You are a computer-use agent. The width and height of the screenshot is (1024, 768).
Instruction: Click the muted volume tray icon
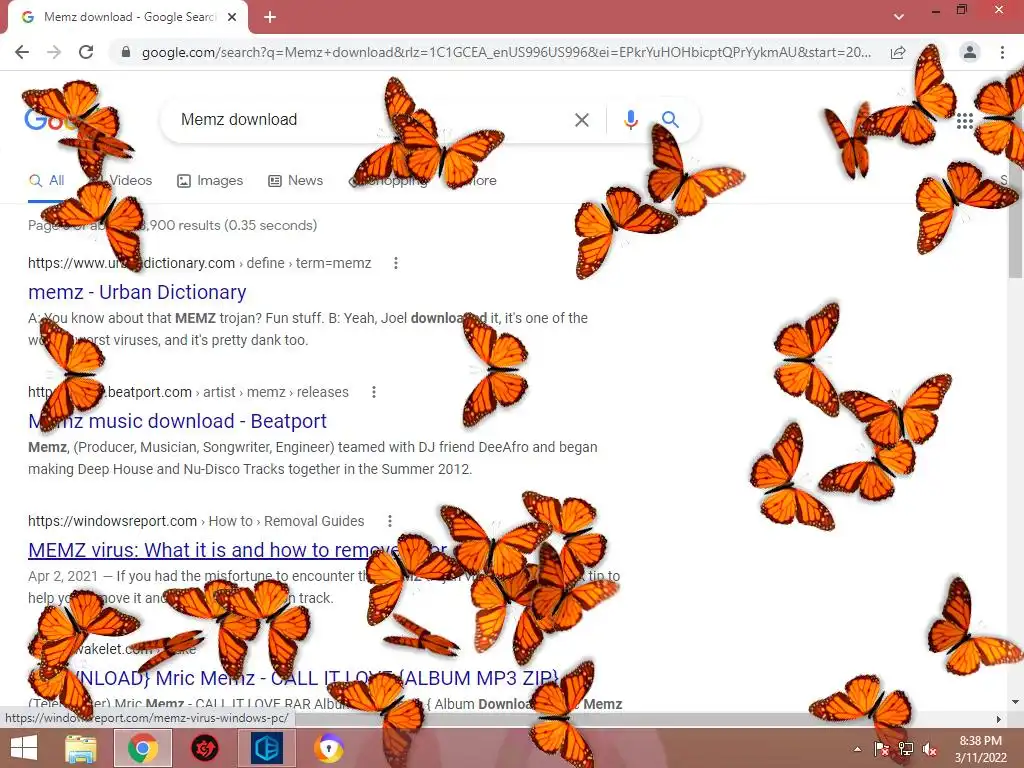[930, 748]
